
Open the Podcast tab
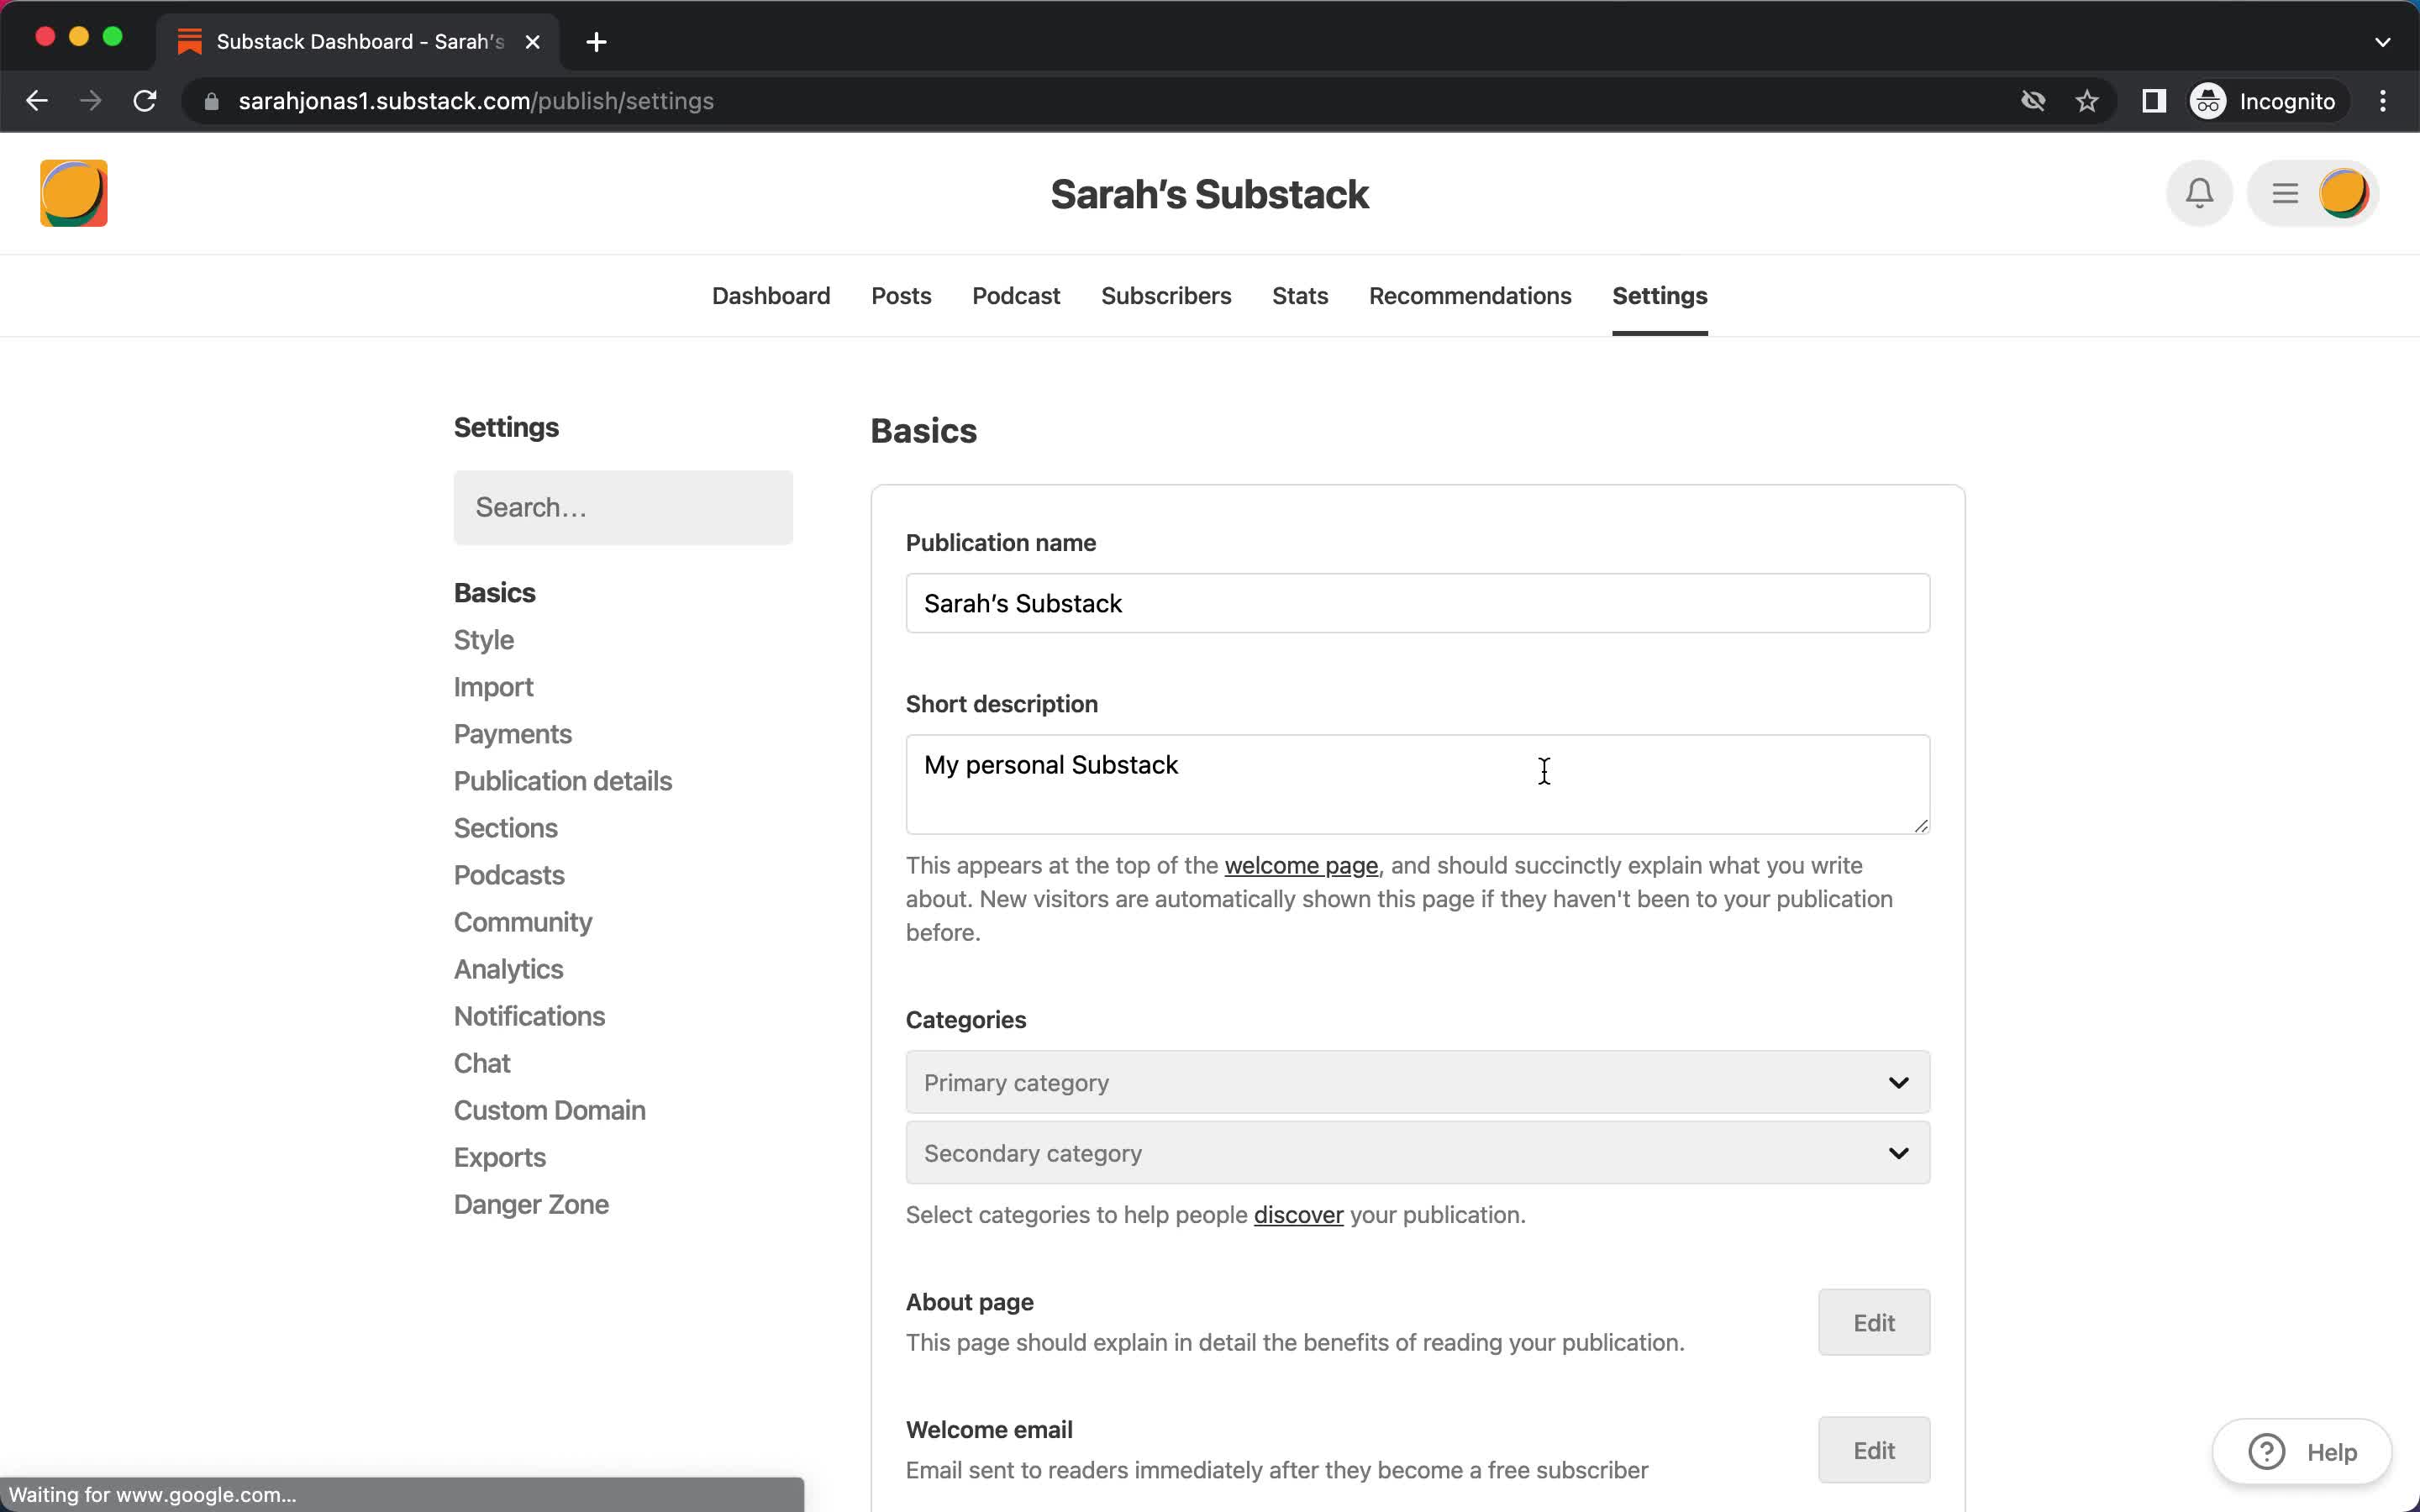coord(1016,296)
